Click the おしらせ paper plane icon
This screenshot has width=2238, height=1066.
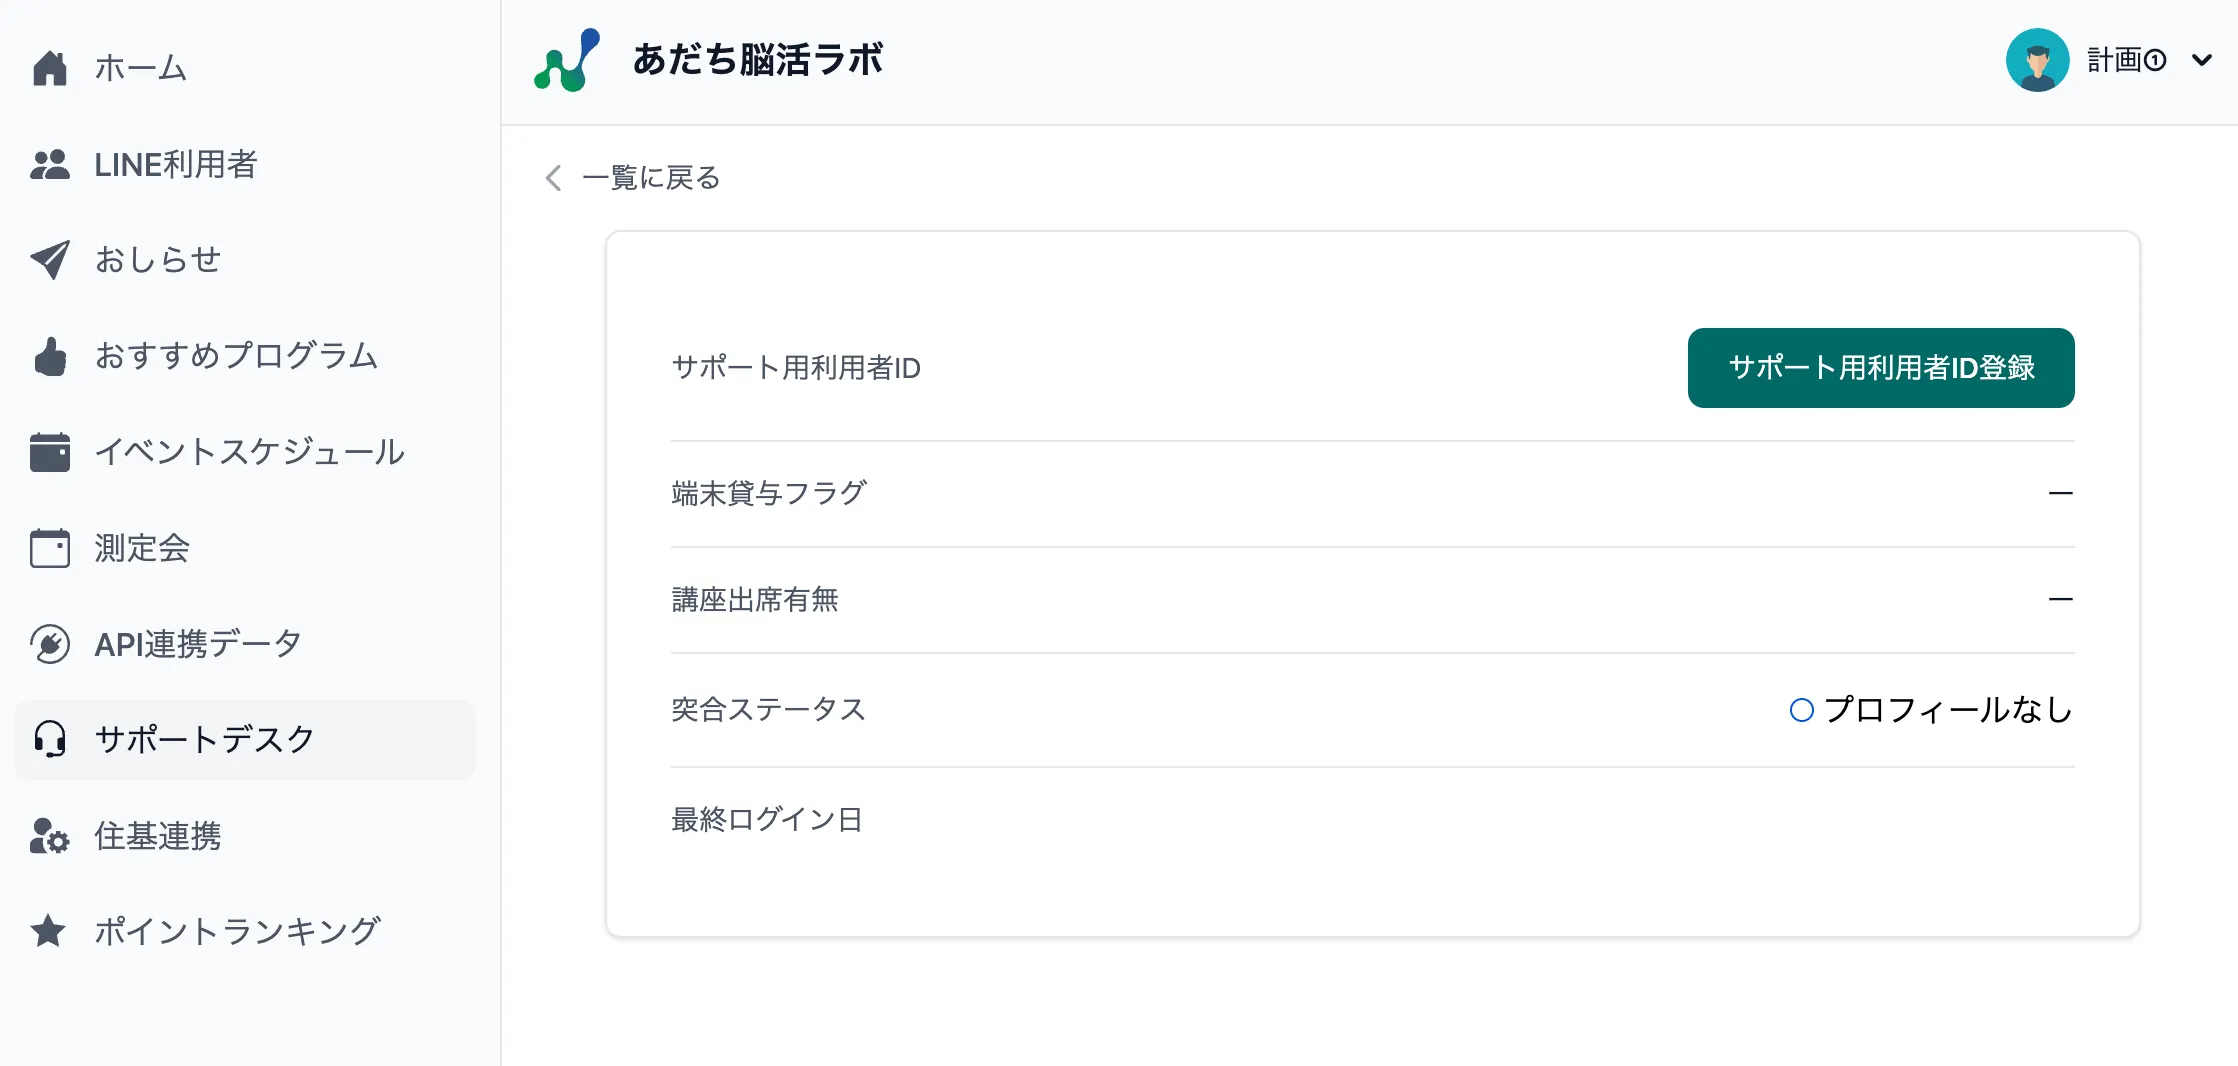click(48, 259)
